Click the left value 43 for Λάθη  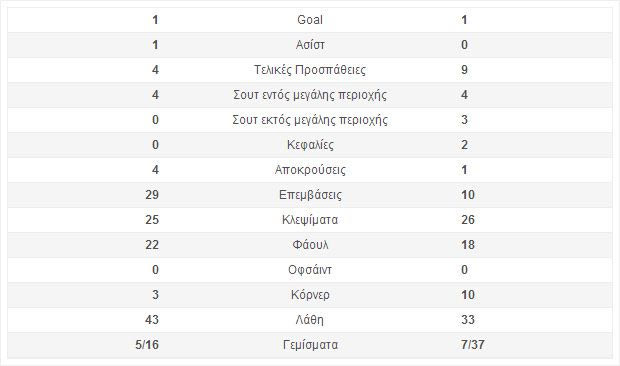[152, 320]
